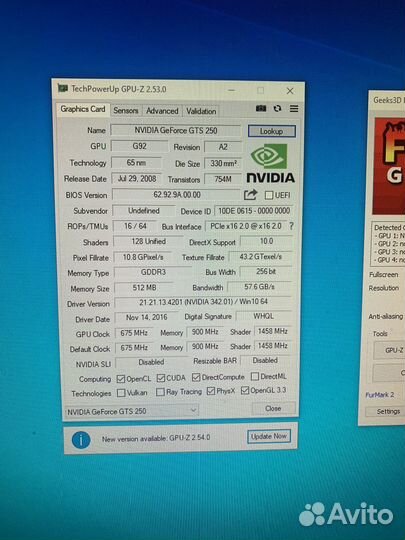Minimize the GPU-Z window

pos(231,91)
